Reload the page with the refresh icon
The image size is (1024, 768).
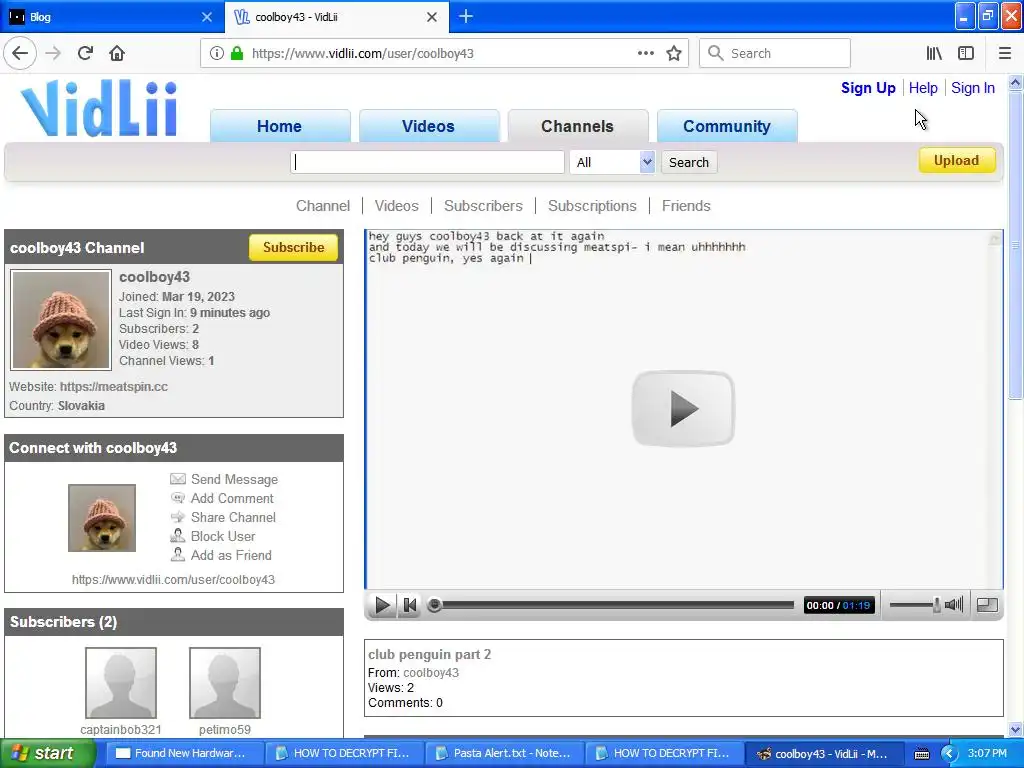click(85, 54)
